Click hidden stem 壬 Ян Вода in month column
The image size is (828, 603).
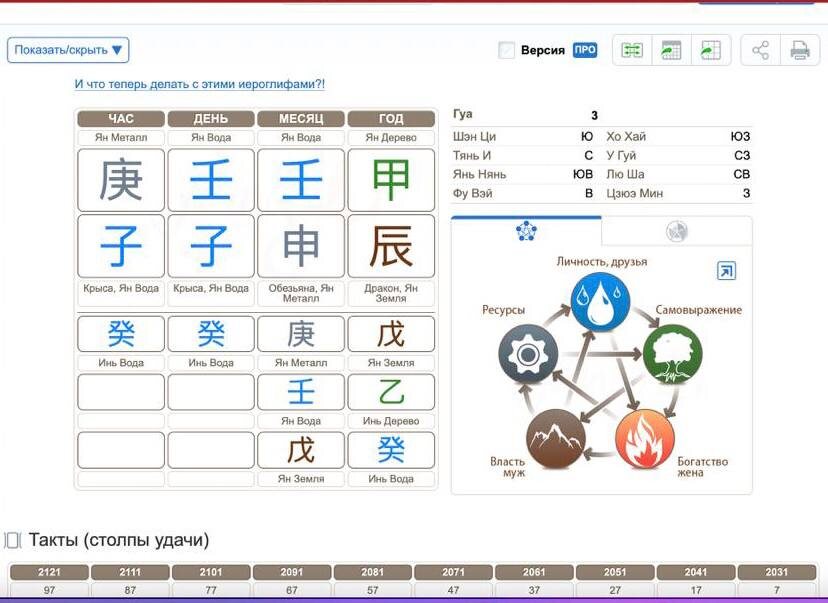301,392
